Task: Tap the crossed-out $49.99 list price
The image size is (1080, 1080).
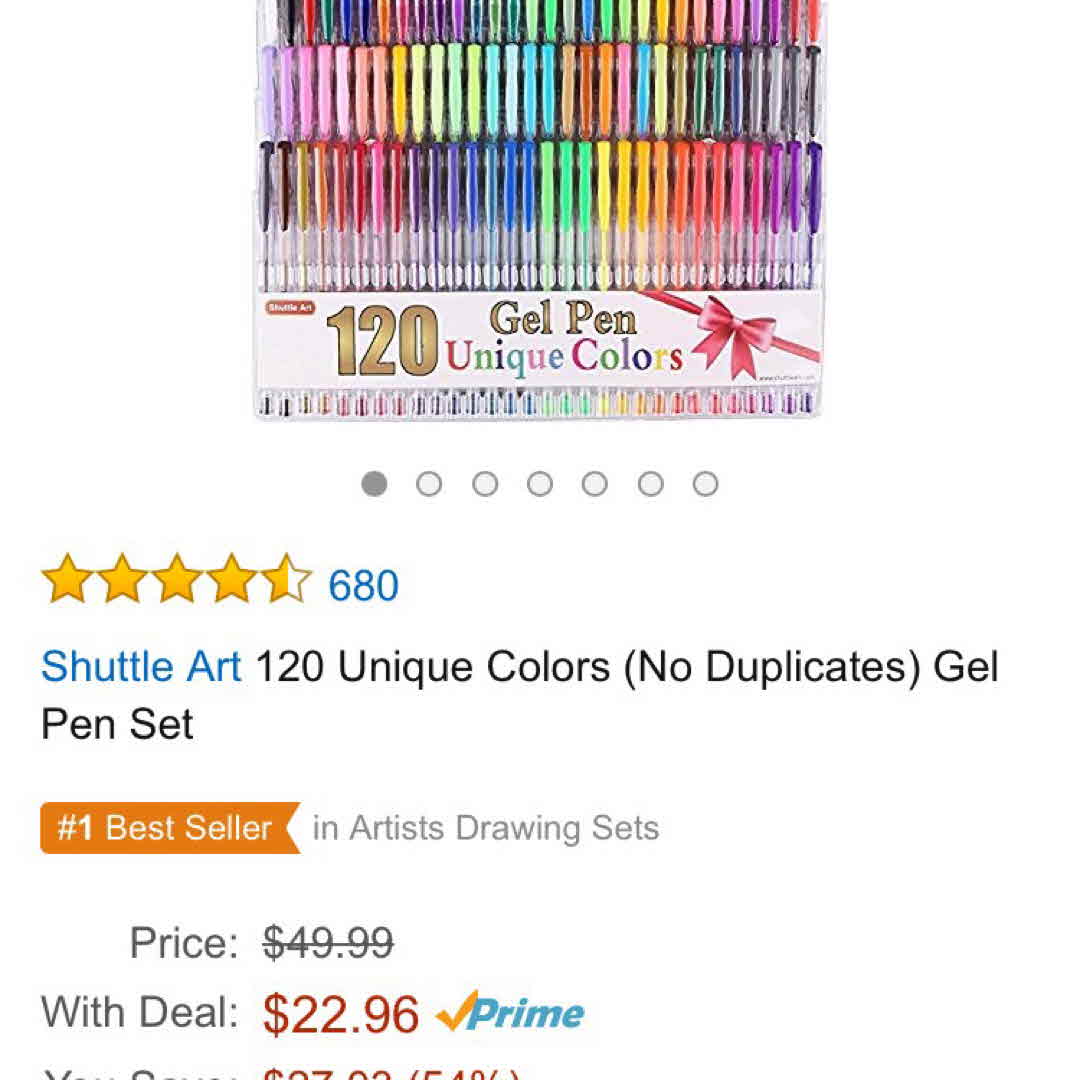Action: (328, 942)
